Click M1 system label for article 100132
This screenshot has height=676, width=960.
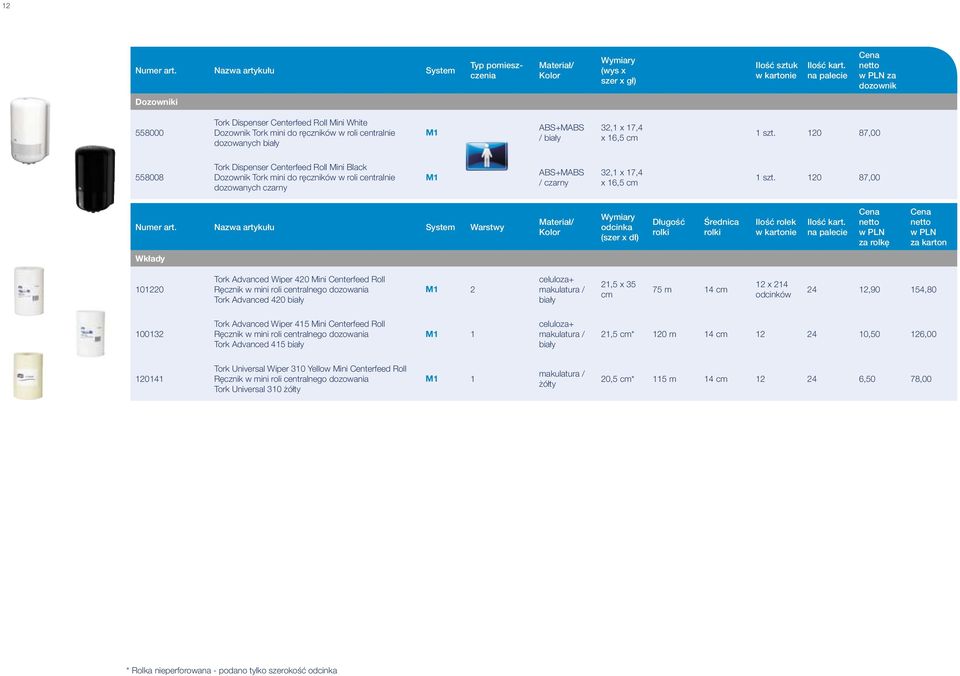click(x=432, y=334)
